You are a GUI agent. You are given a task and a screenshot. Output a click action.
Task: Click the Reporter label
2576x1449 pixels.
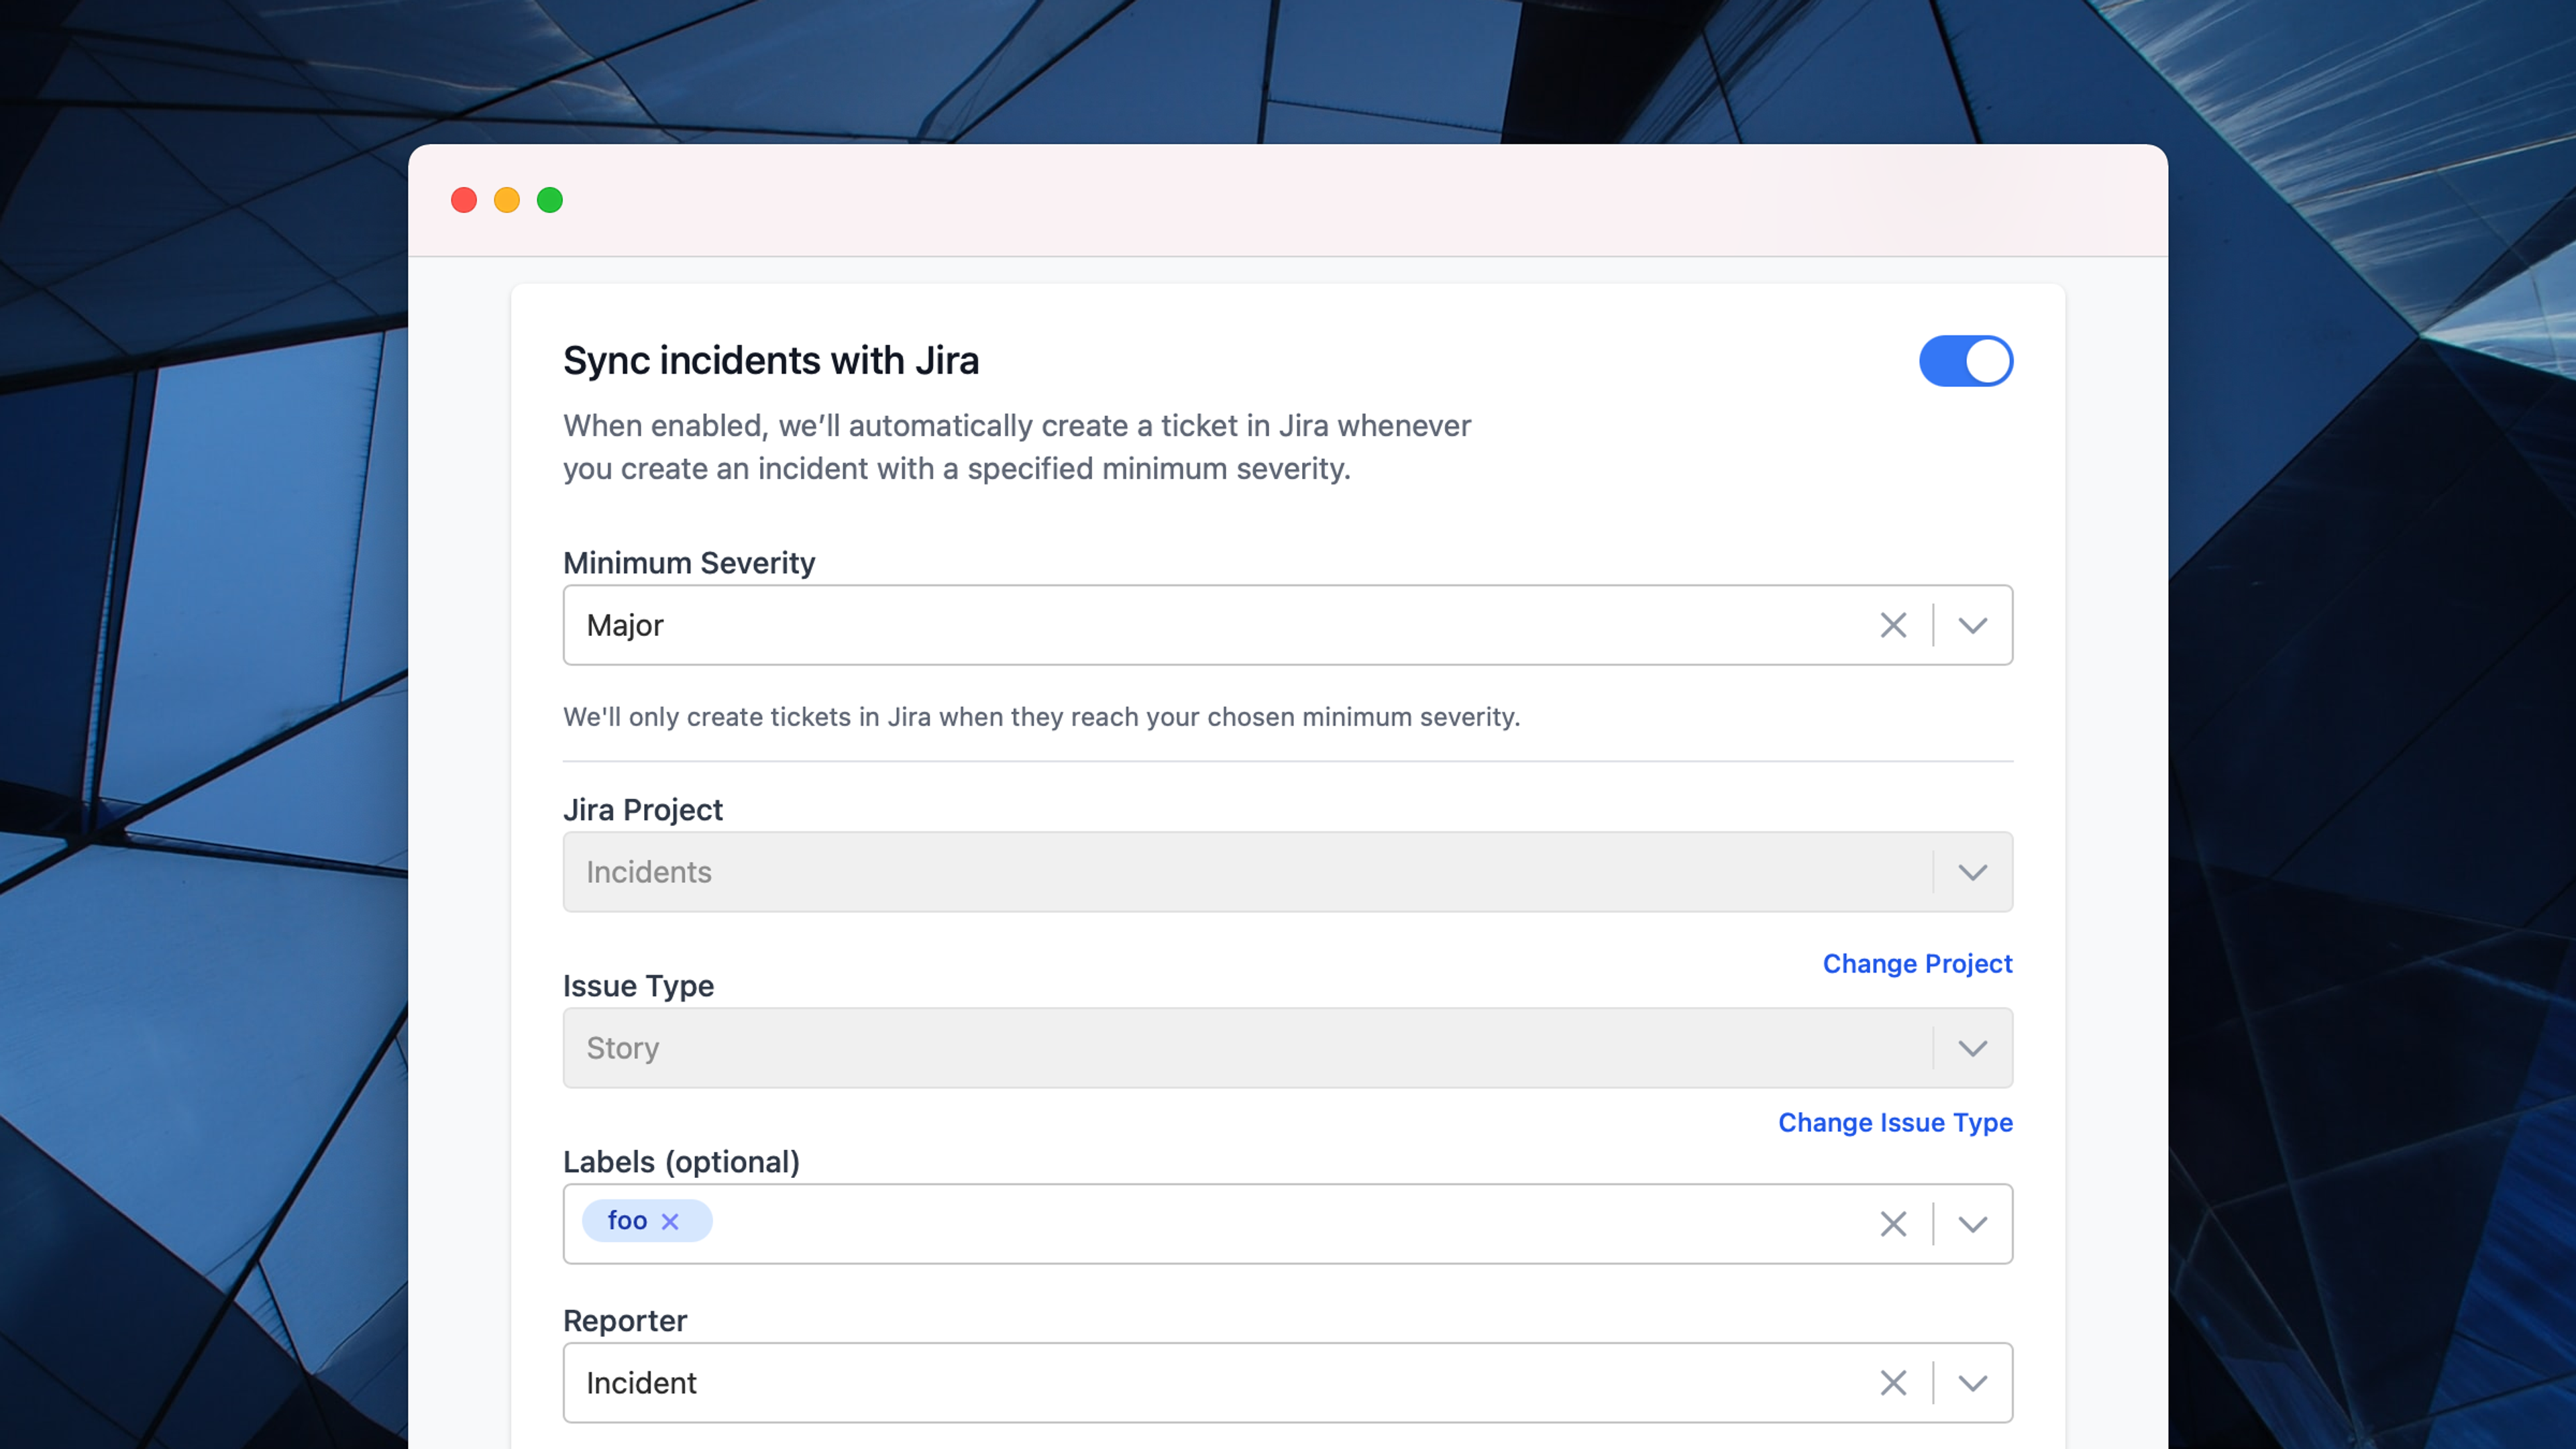click(625, 1321)
